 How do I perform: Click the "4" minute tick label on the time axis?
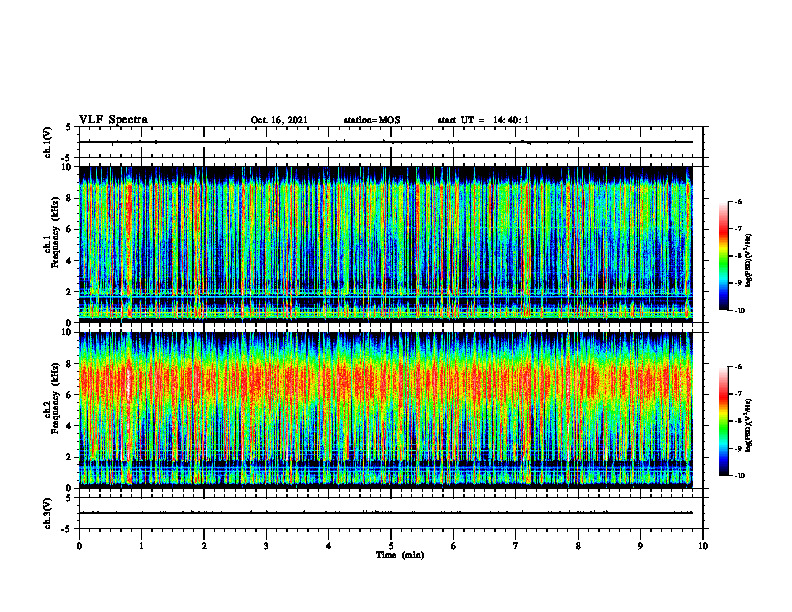point(329,546)
